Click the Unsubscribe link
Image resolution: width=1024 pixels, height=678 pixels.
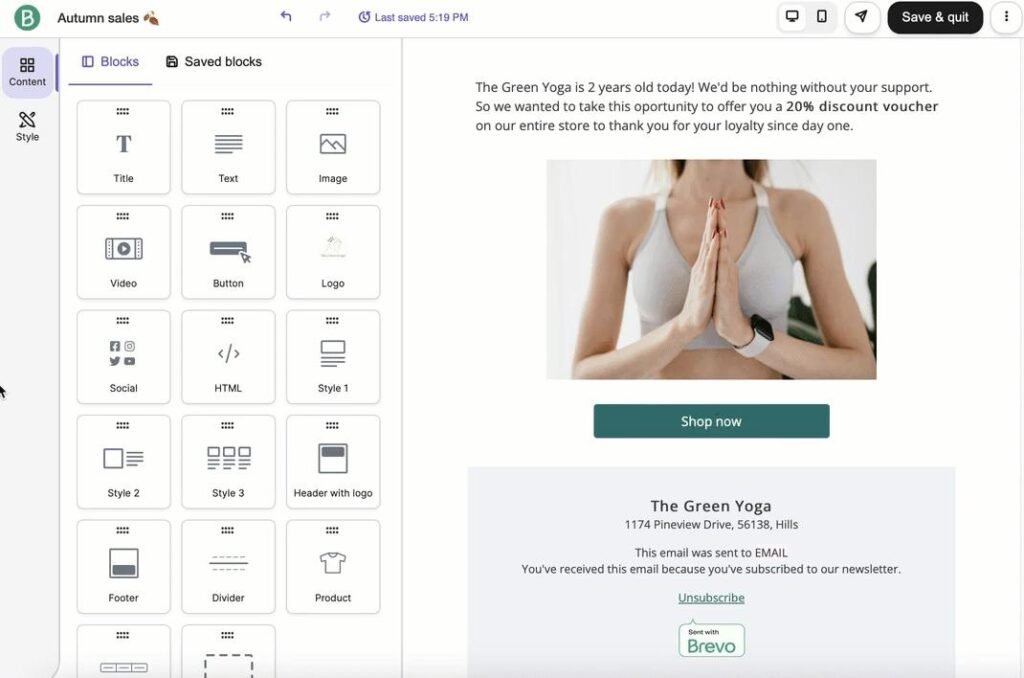711,596
